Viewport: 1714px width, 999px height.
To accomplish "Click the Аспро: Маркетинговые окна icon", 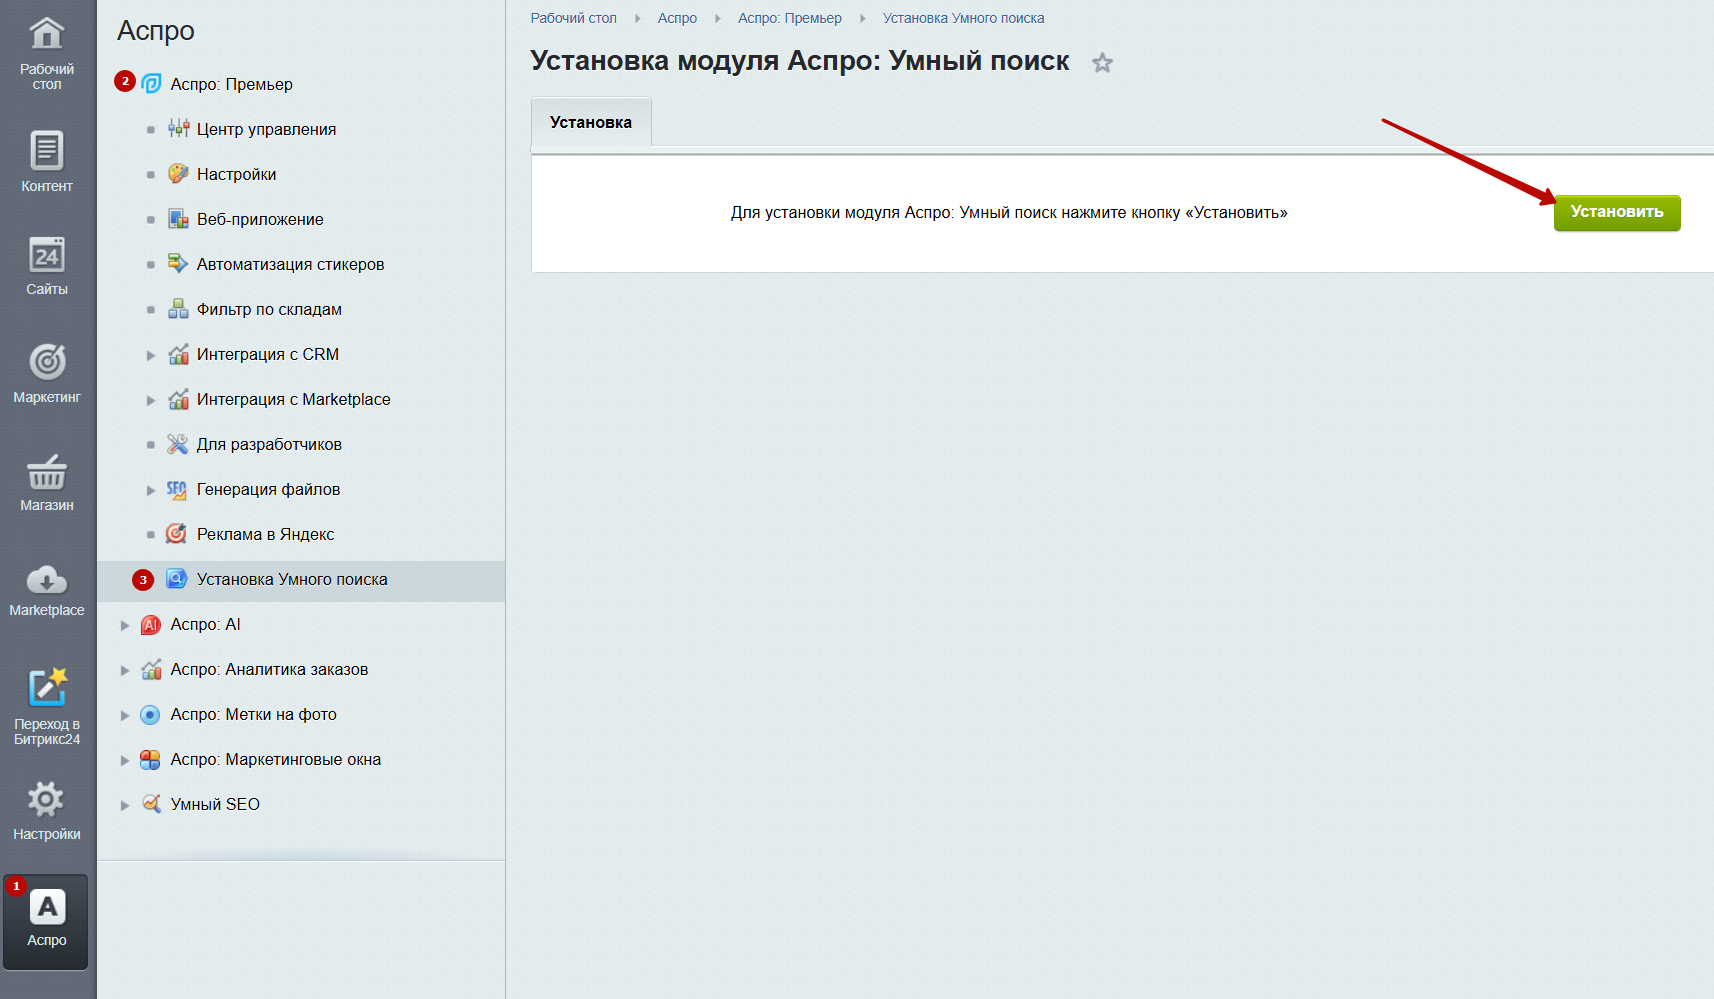I will coord(150,760).
